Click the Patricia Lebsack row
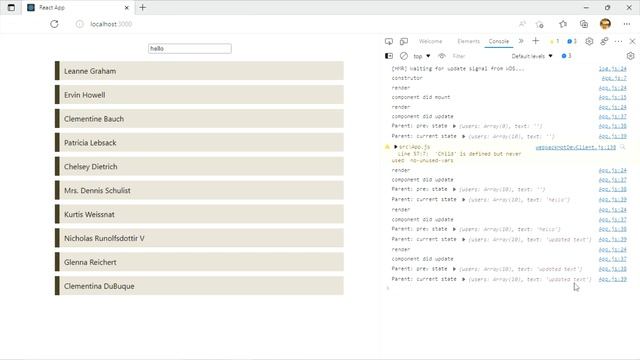This screenshot has height=360, width=640. click(200, 142)
